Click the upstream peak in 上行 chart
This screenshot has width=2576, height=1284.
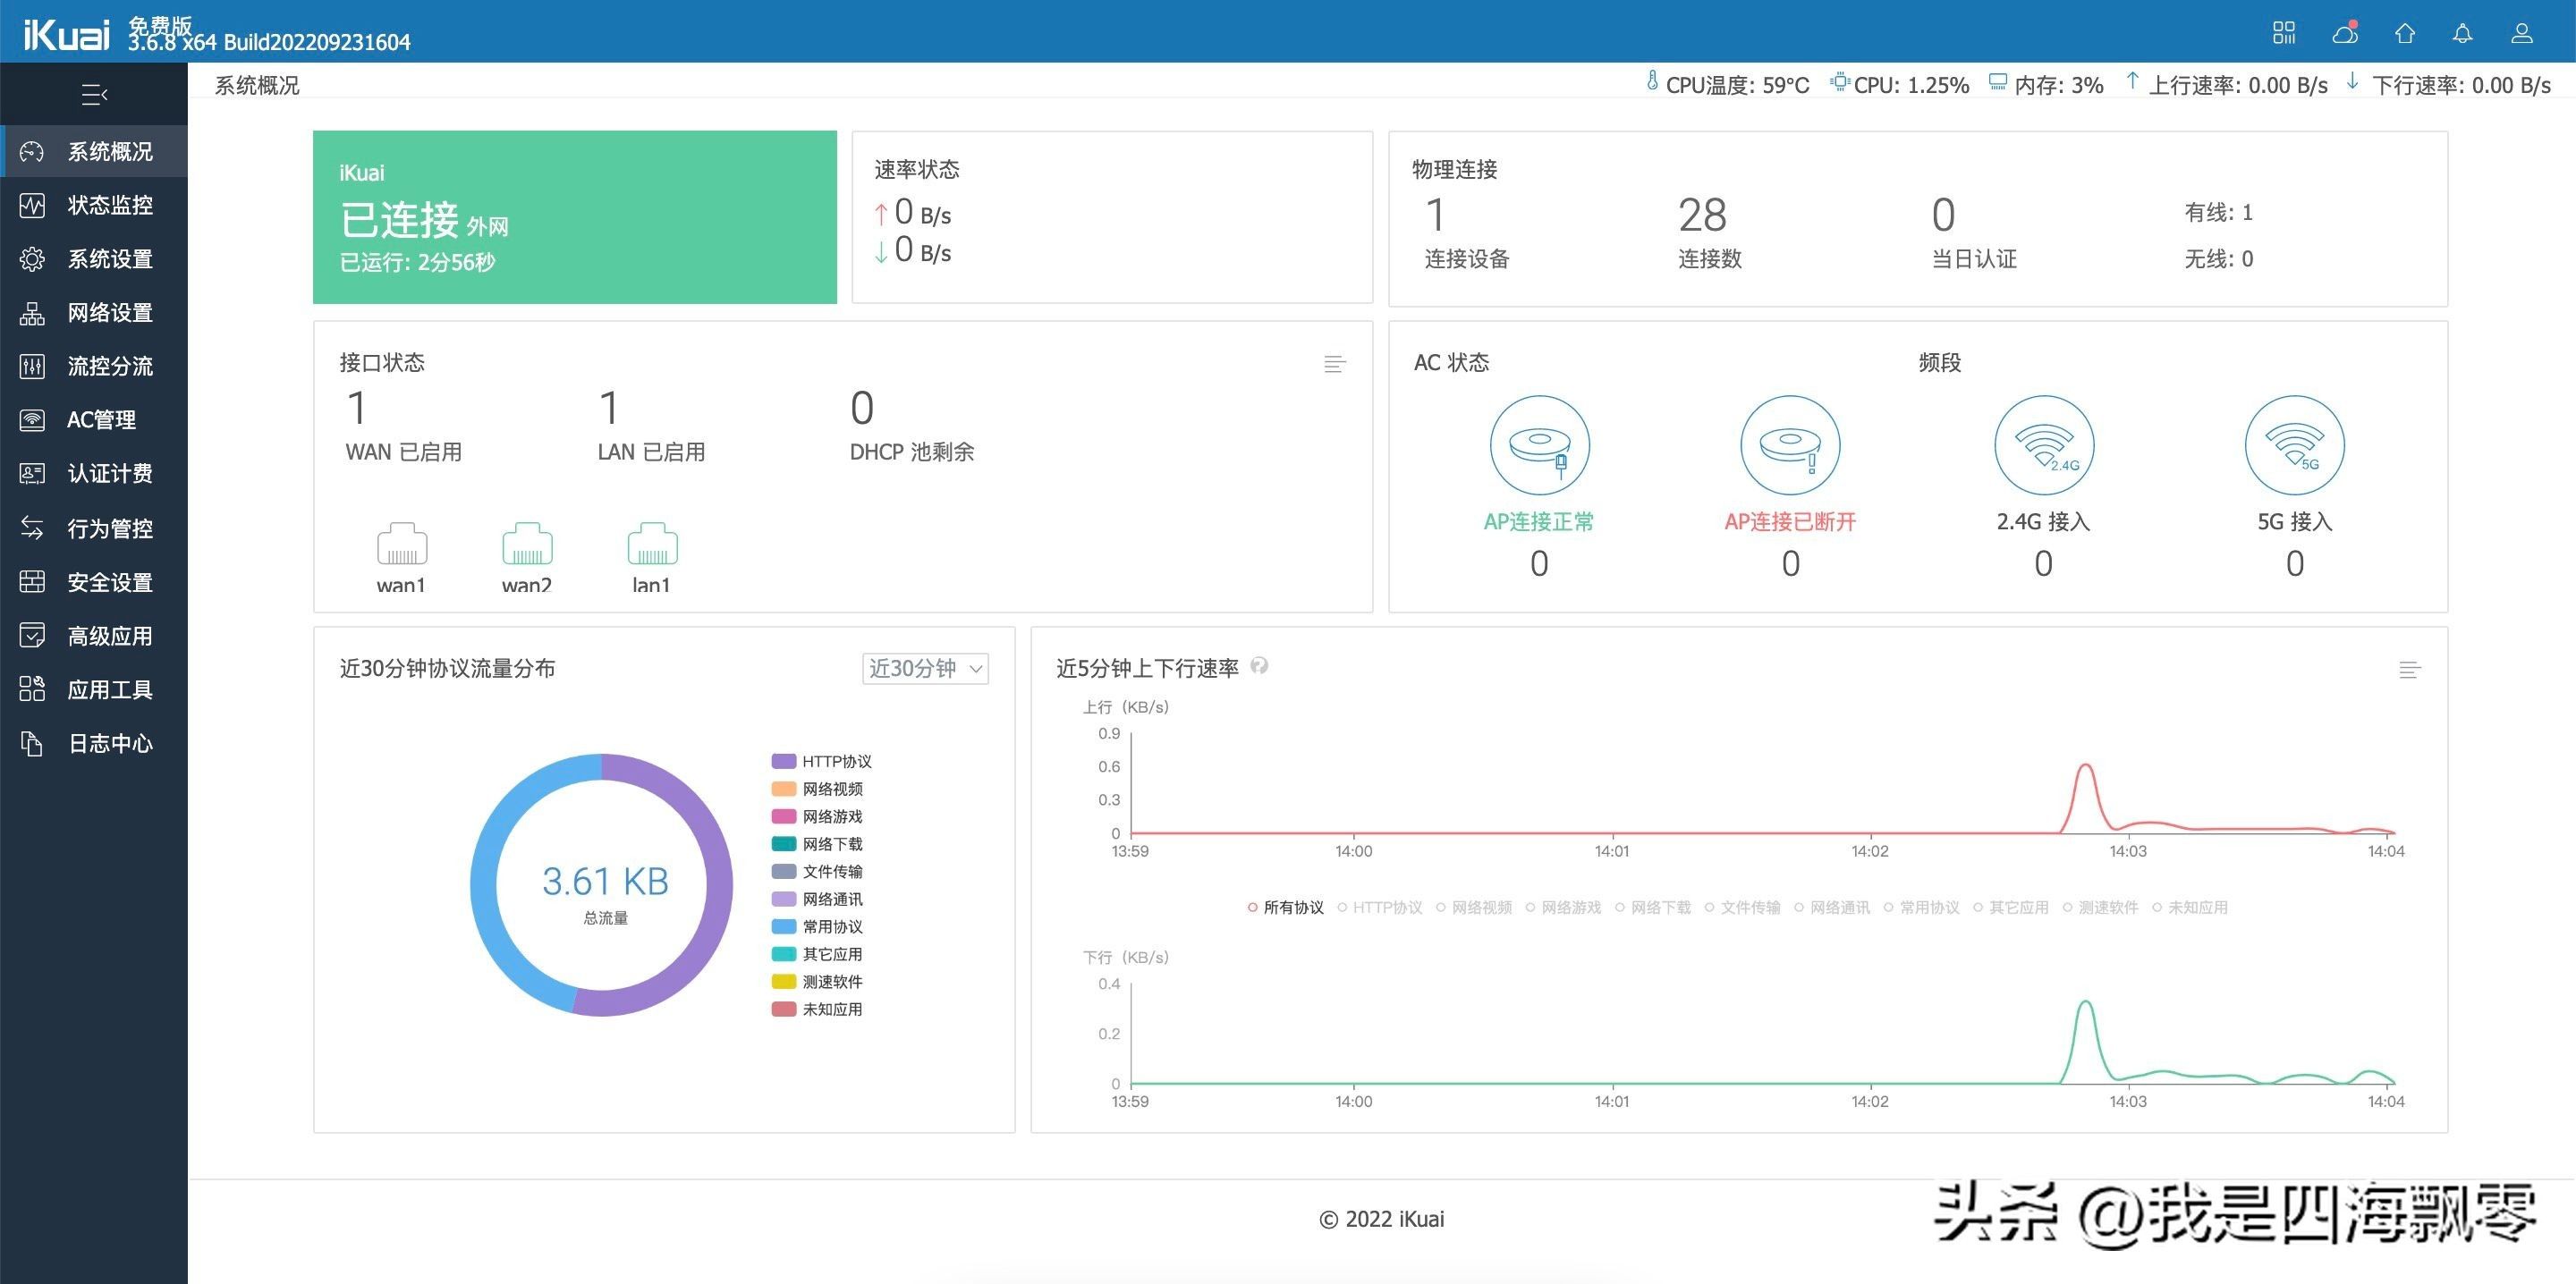pos(2085,767)
